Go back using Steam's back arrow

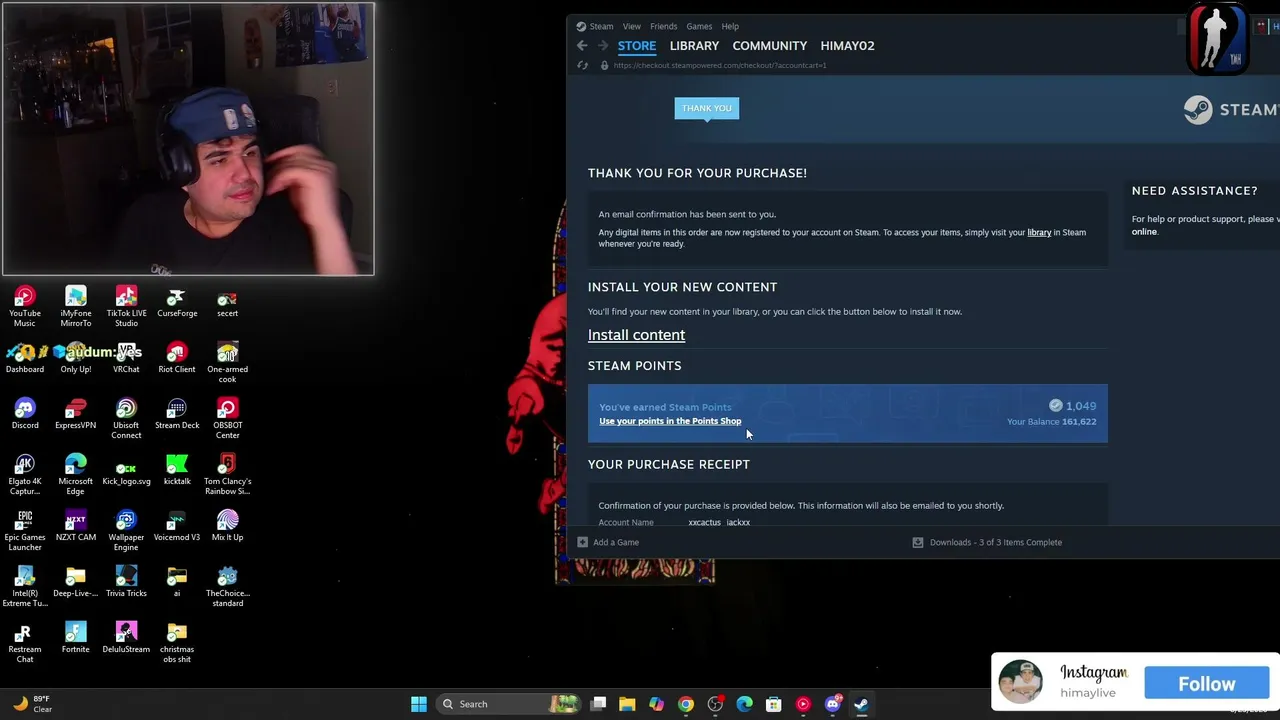(x=582, y=46)
